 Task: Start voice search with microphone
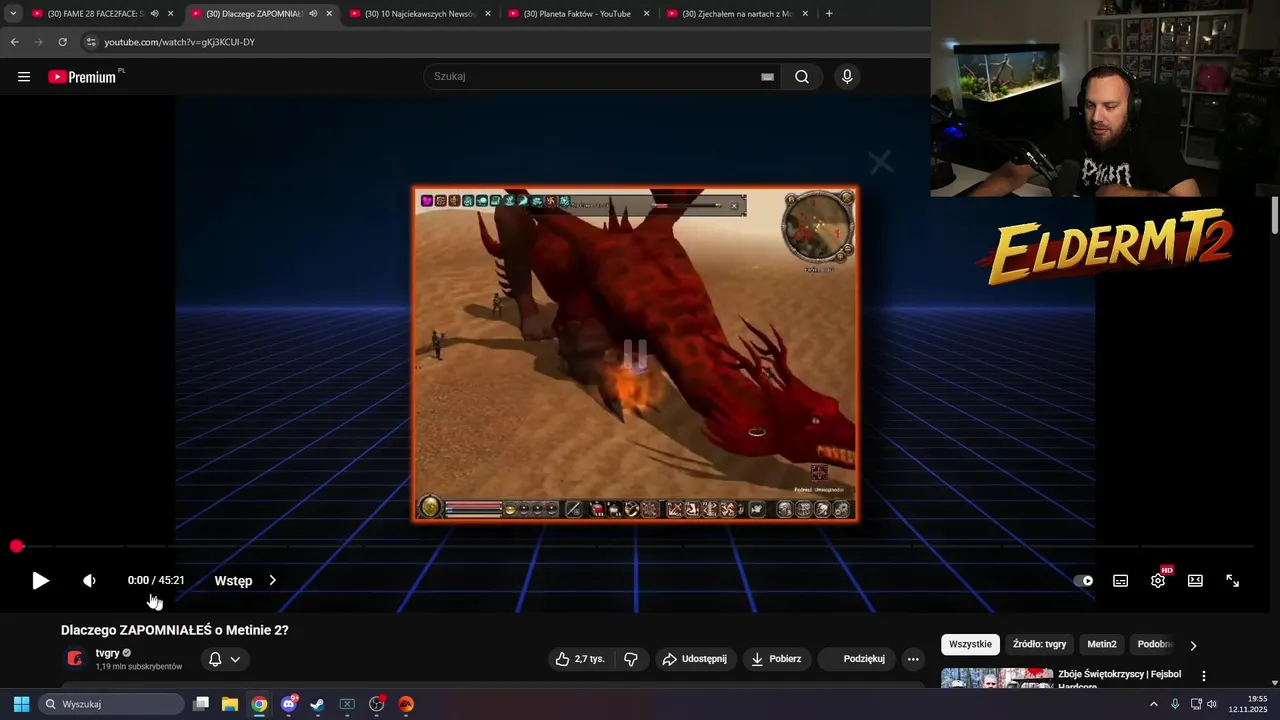coord(847,77)
